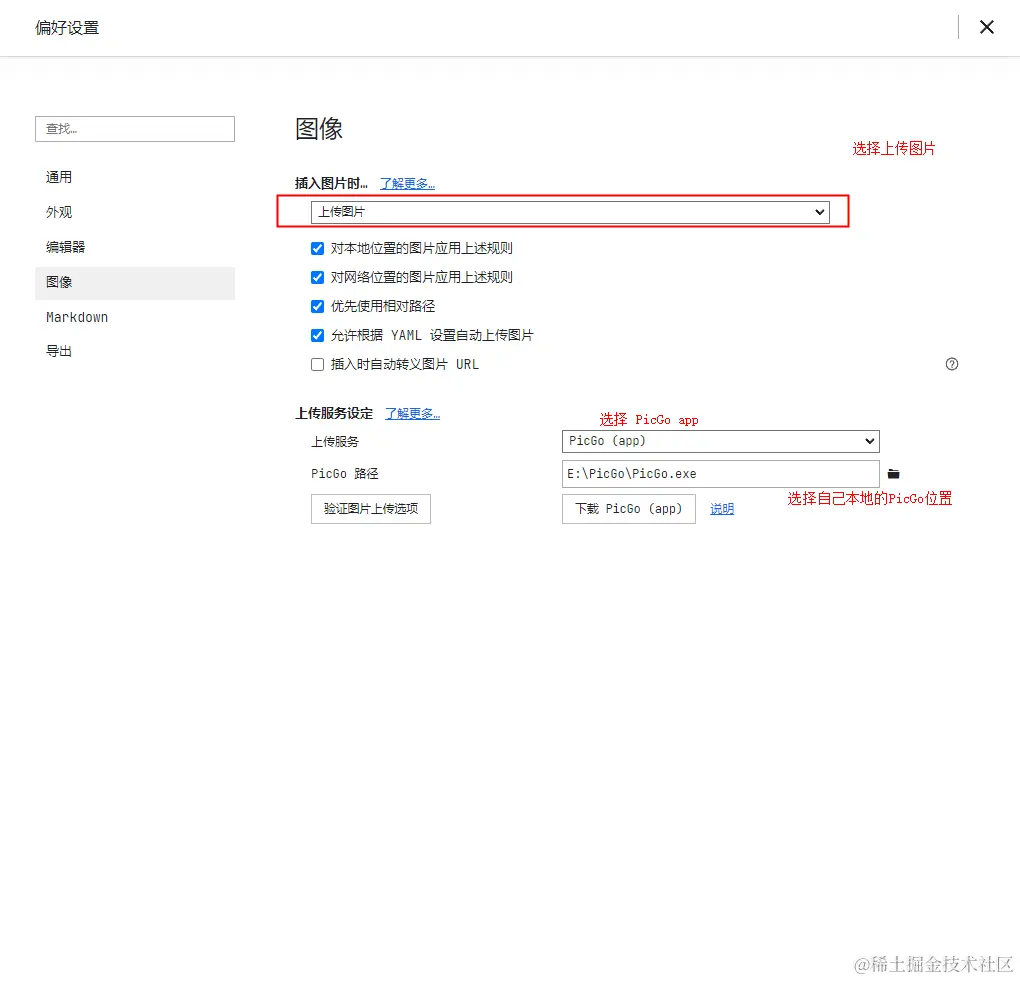Close the preferences dialog
1020x981 pixels.
click(x=986, y=27)
